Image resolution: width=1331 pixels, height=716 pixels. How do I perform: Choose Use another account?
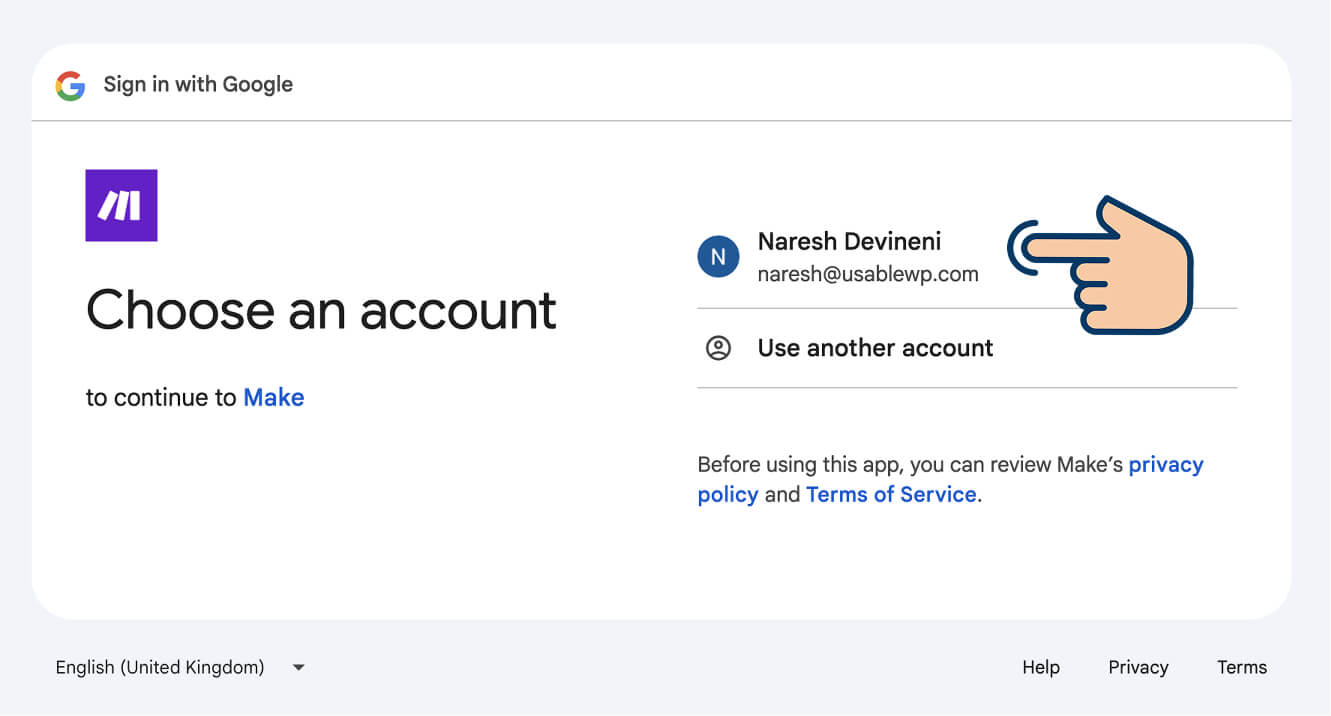(967, 348)
